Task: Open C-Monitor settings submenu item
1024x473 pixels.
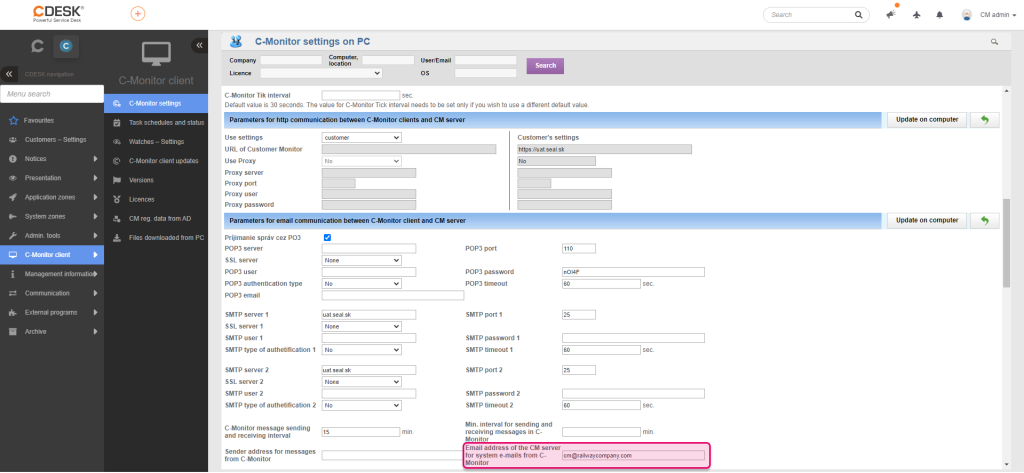Action: pyautogui.click(x=155, y=103)
